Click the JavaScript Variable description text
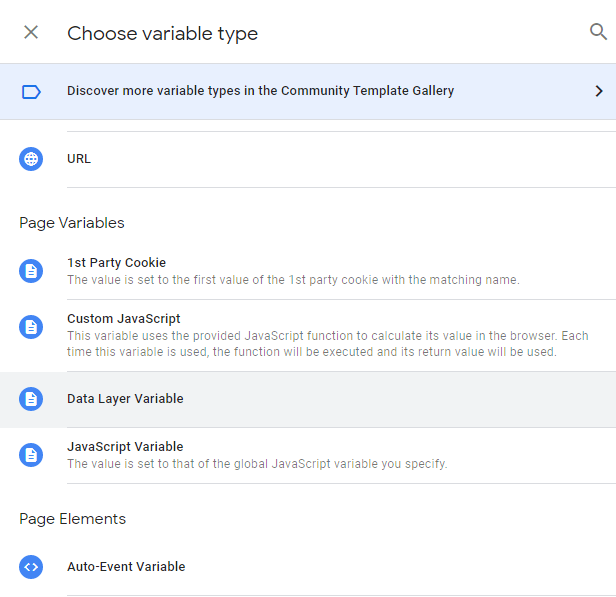This screenshot has width=616, height=597. pyautogui.click(x=257, y=464)
